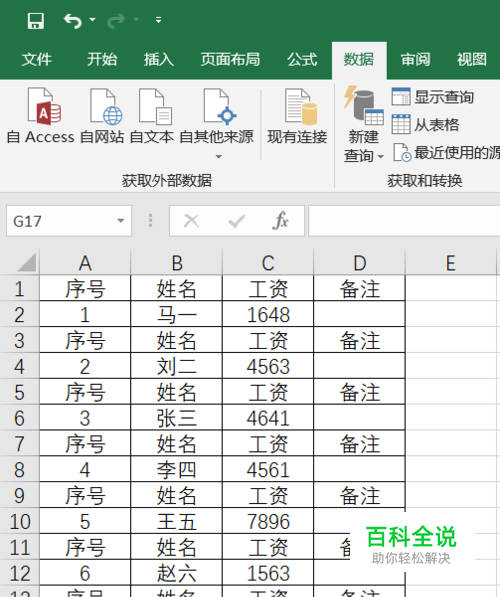Click the 最近使用的源 button

pyautogui.click(x=446, y=152)
